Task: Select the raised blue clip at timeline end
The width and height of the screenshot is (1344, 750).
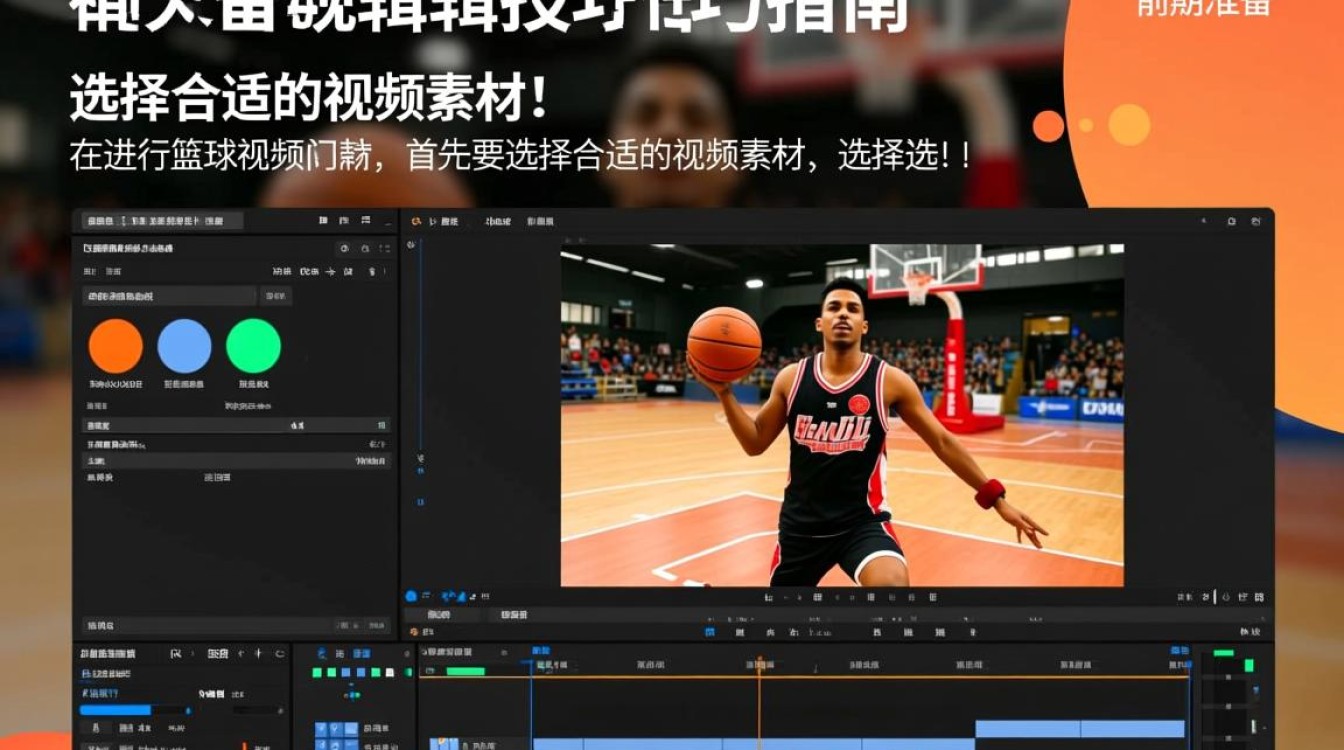Action: pyautogui.click(x=1081, y=729)
